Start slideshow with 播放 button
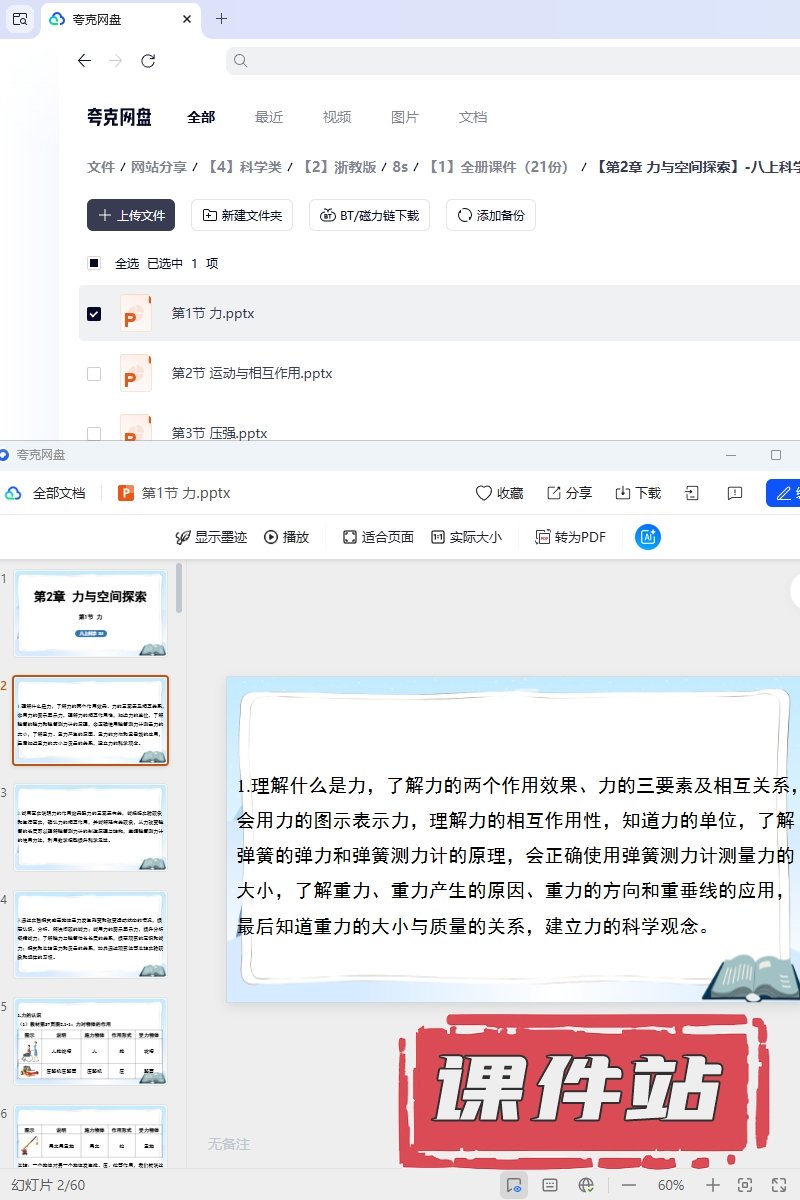Screen dimensions: 800x1200 coord(286,537)
